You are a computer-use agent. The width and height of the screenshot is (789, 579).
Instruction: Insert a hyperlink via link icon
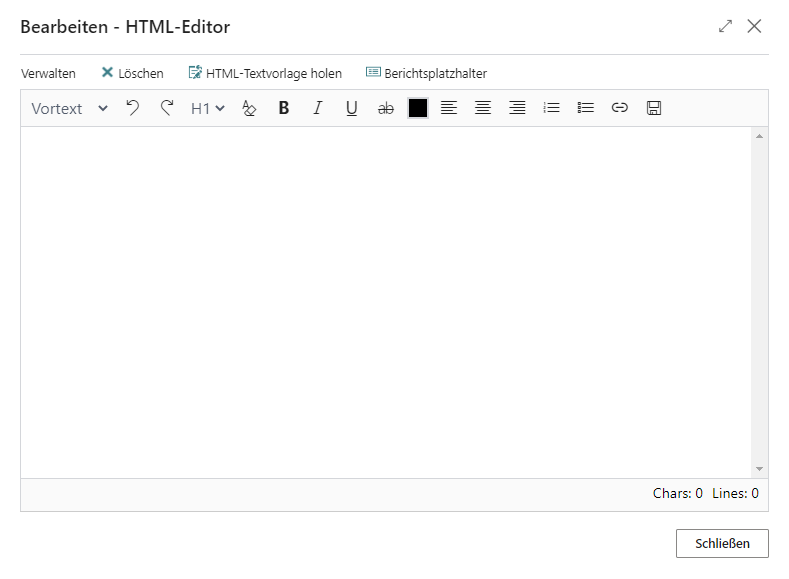coord(619,108)
